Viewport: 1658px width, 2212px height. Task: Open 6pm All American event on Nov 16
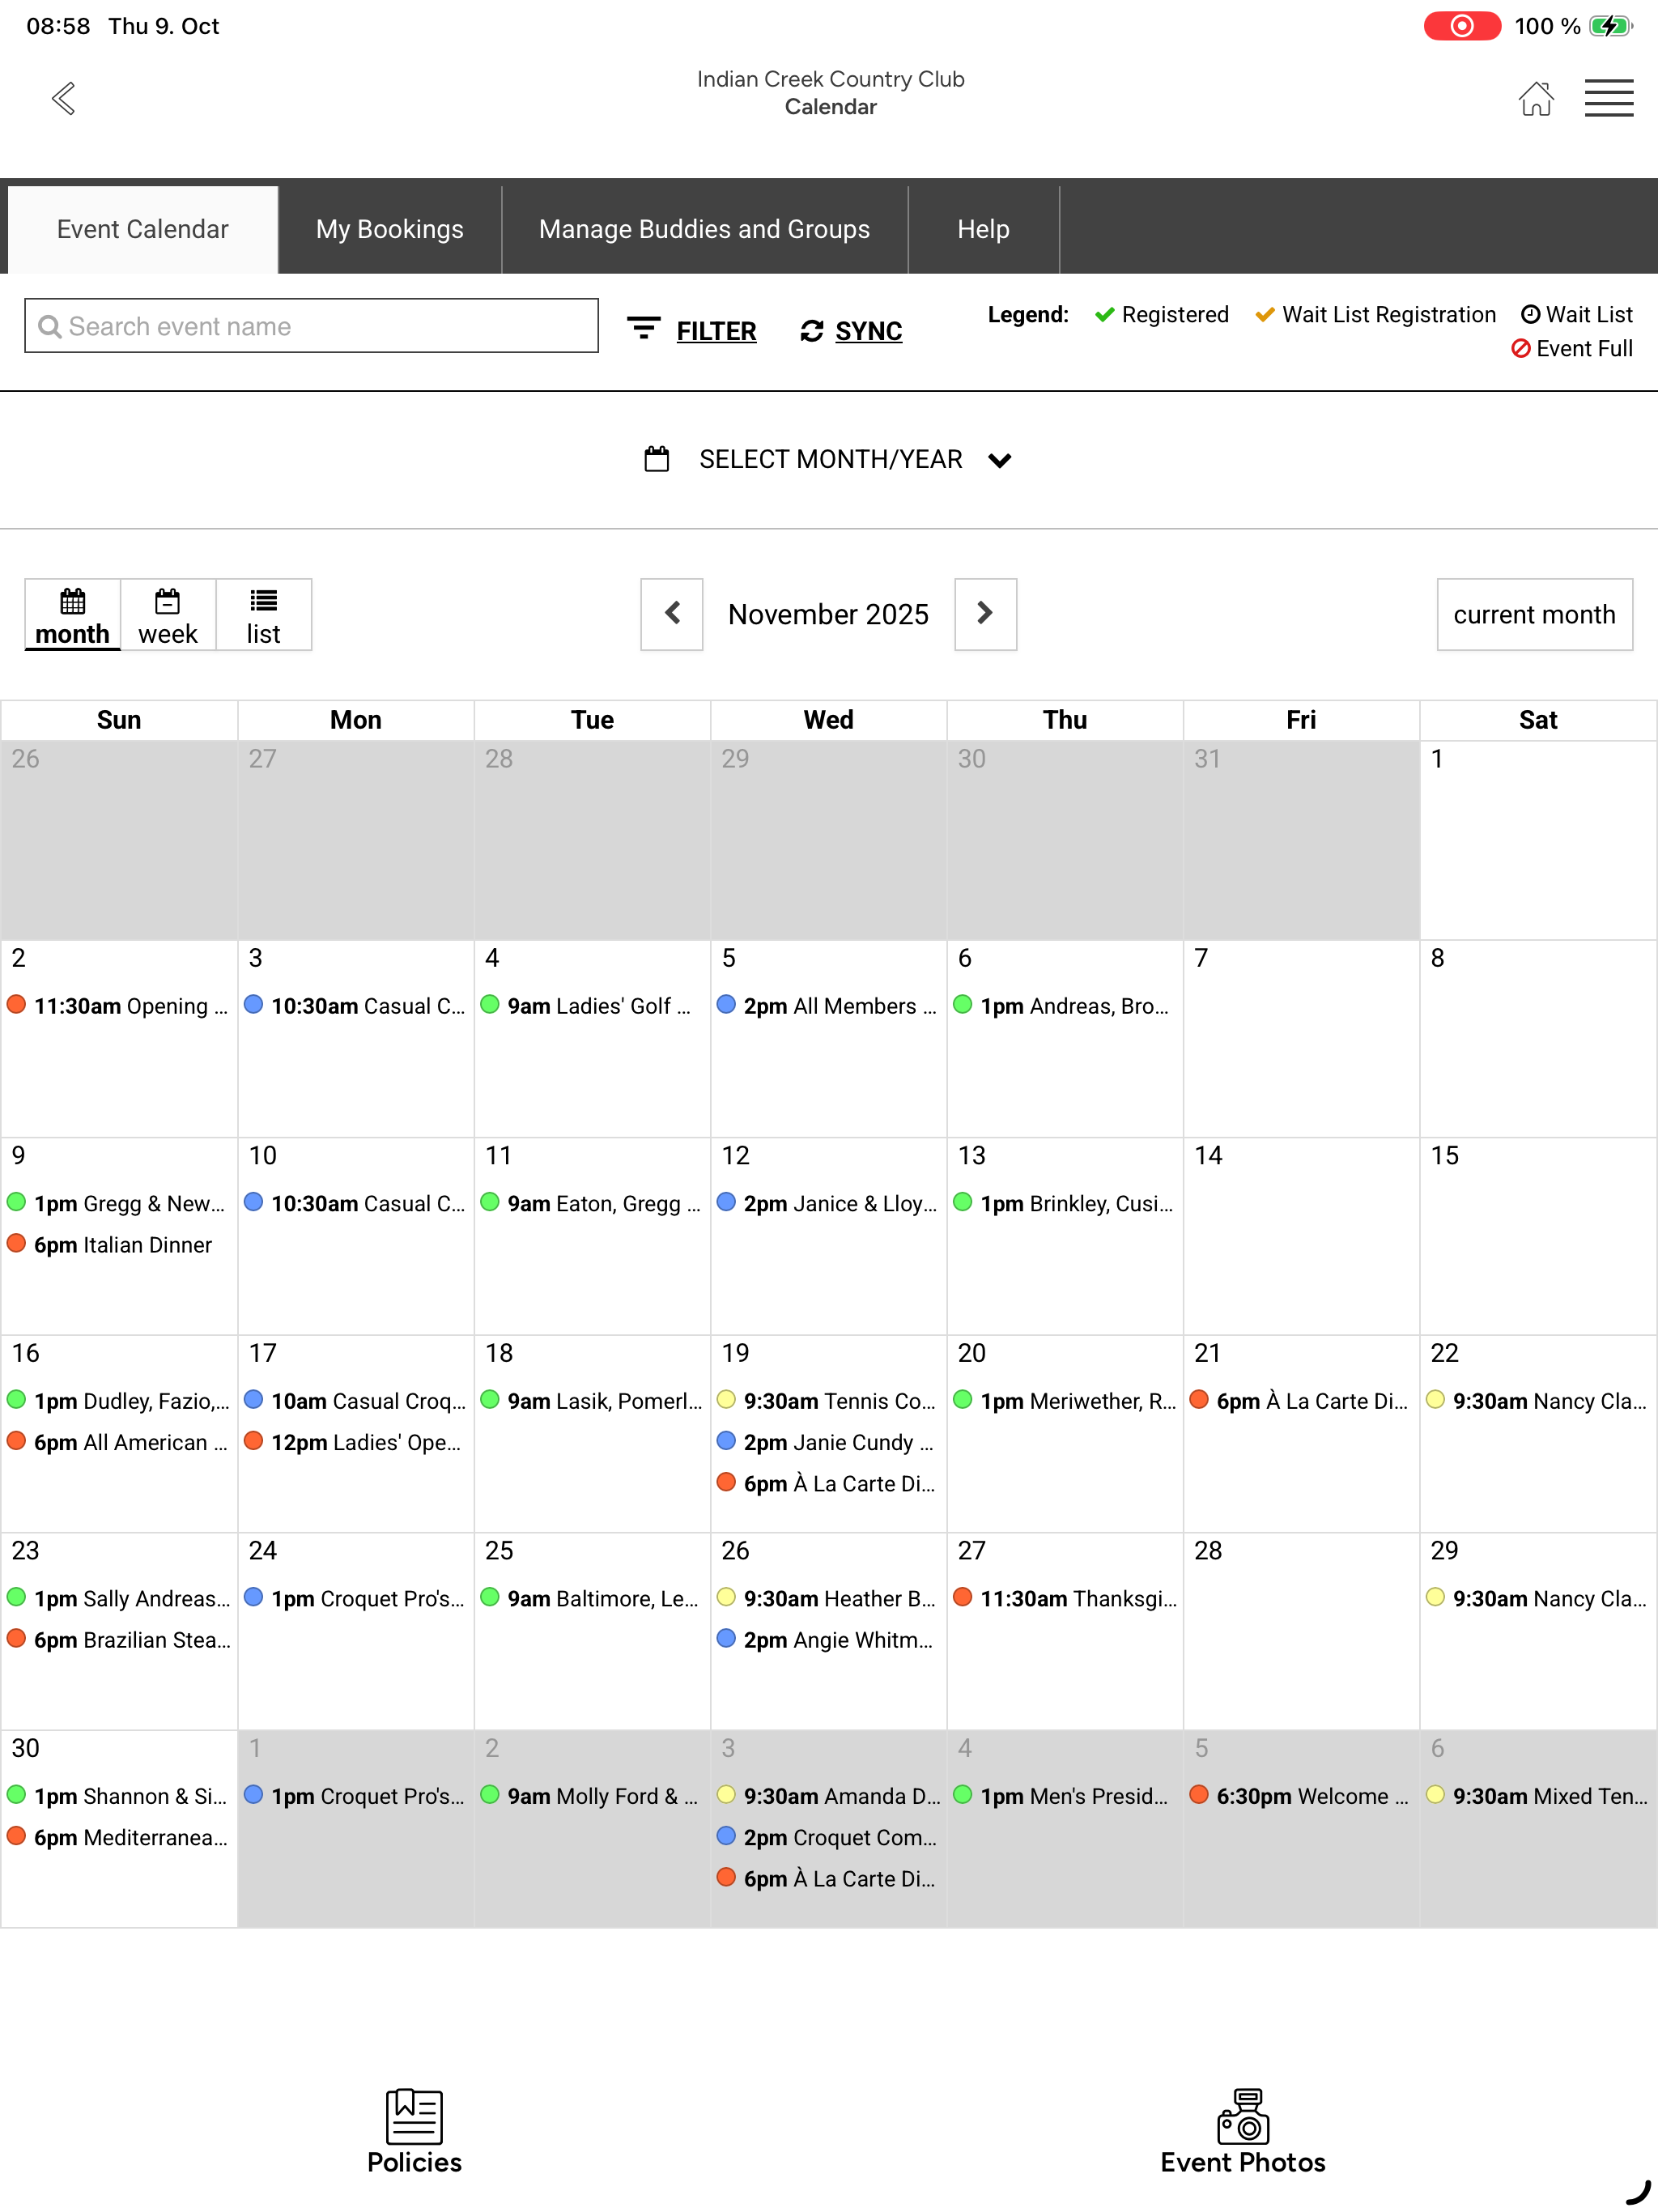click(119, 1443)
